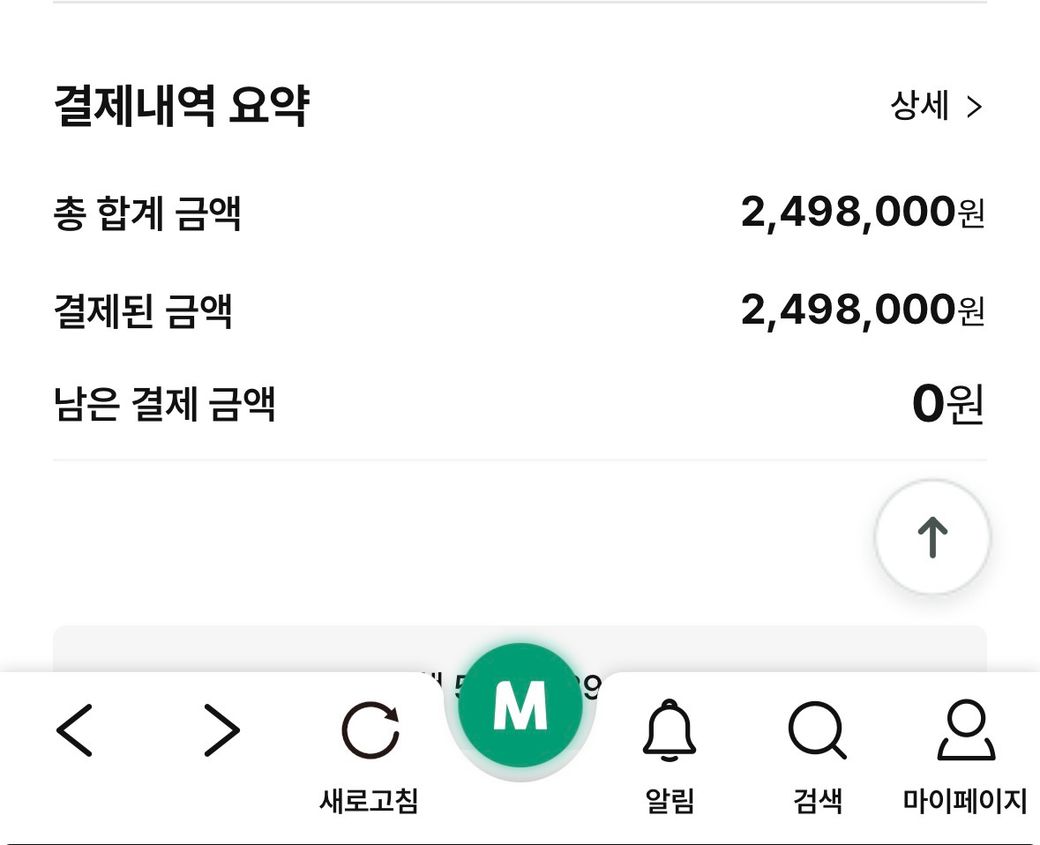Viewport: 1040px width, 845px height.
Task: Tap the forward arrow in bottom navigation
Action: [221, 731]
